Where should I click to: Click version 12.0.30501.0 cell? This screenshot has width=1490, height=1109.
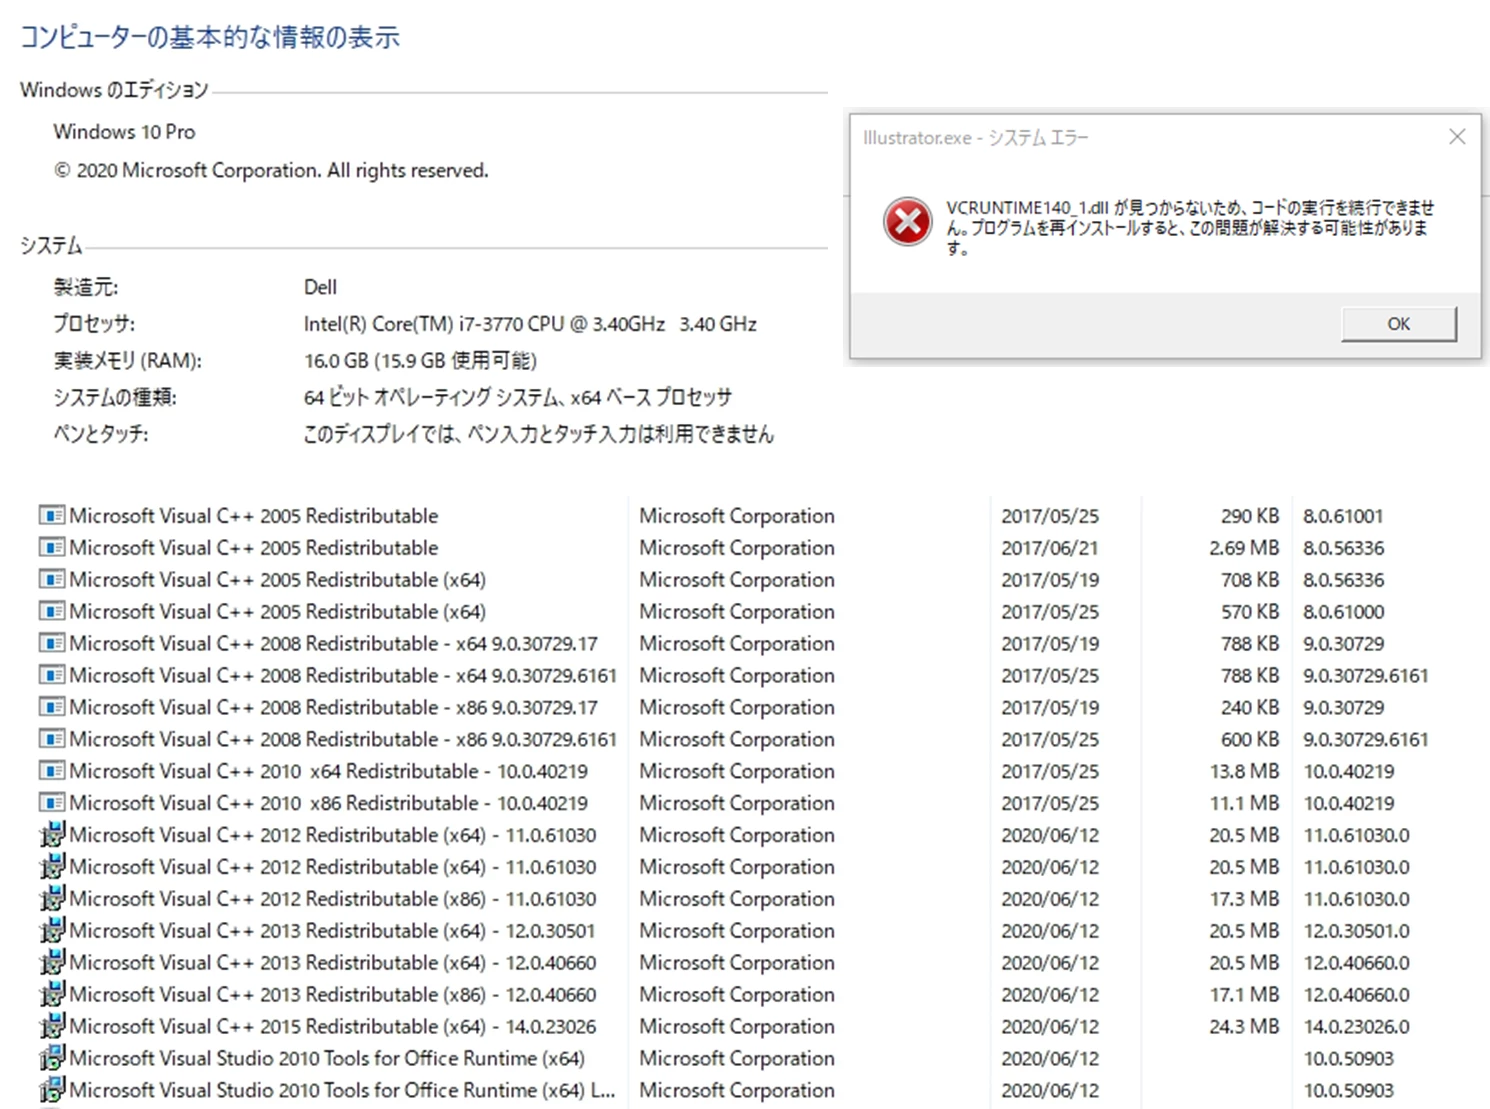click(x=1356, y=931)
